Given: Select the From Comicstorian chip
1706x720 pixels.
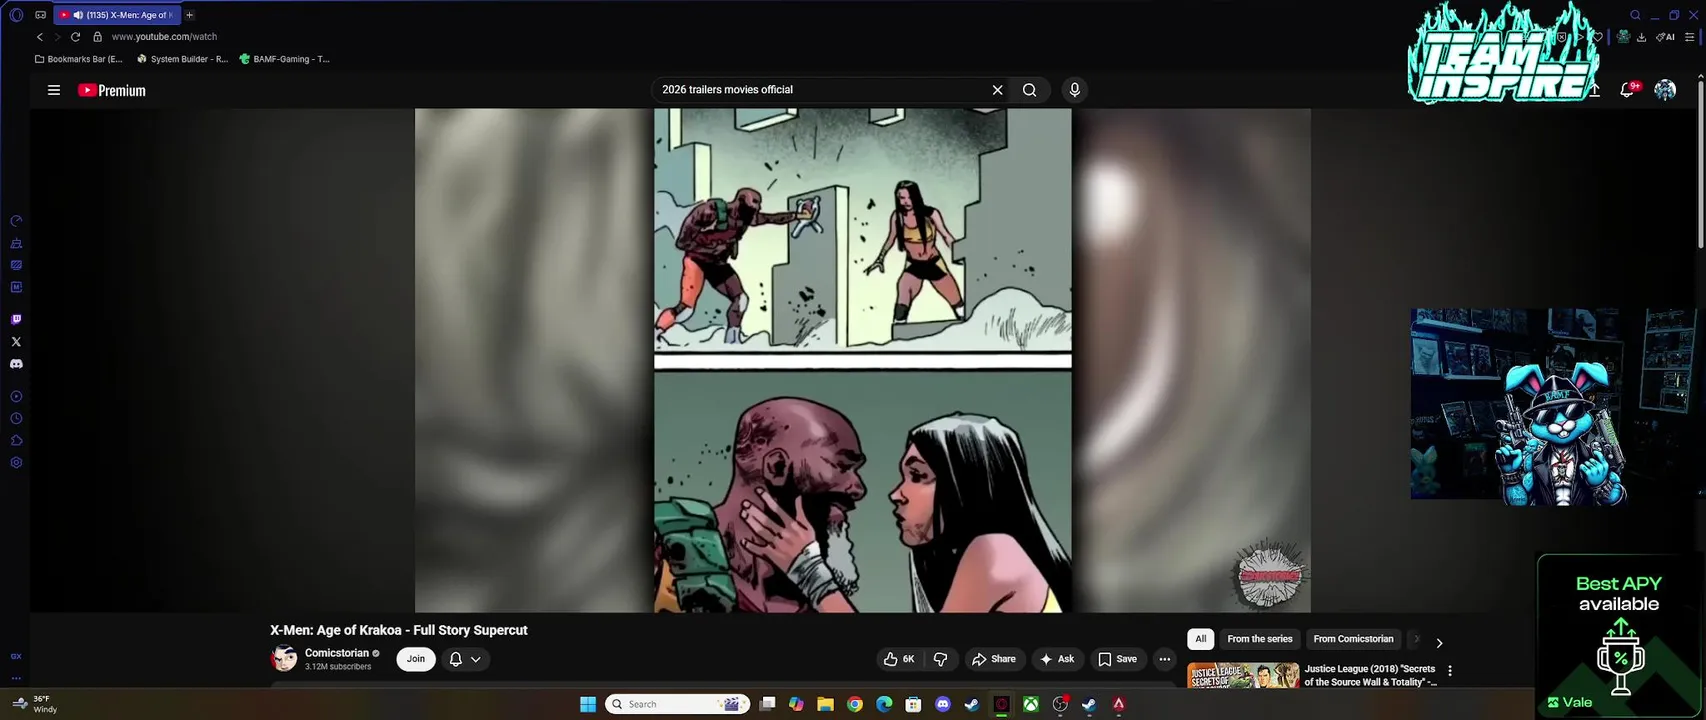Looking at the screenshot, I should [x=1353, y=639].
